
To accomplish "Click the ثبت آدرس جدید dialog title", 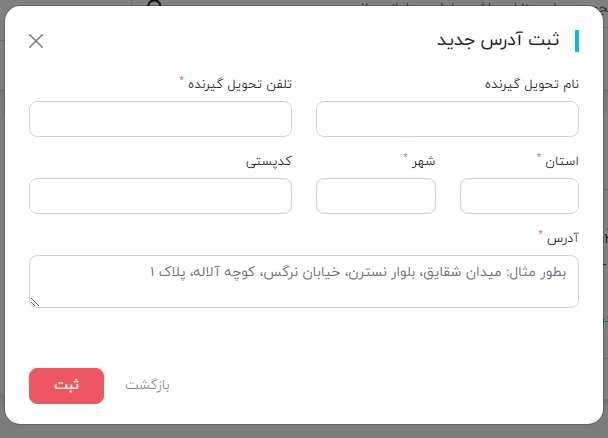I will pos(498,40).
